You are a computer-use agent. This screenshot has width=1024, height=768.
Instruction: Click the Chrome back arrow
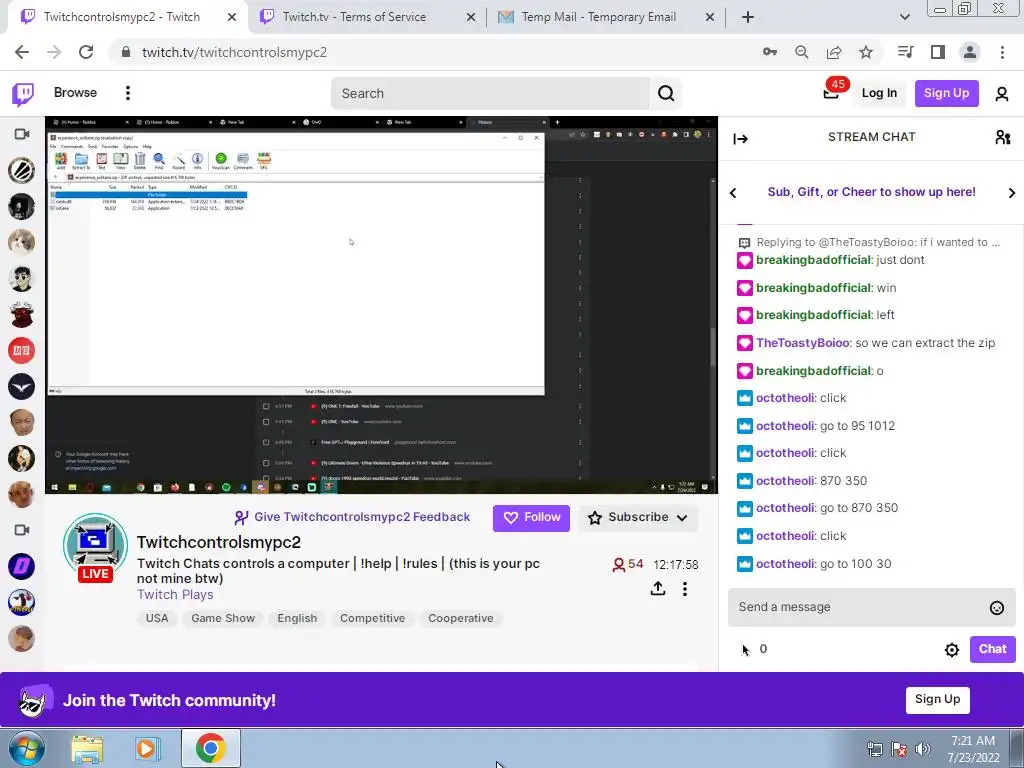(22, 52)
